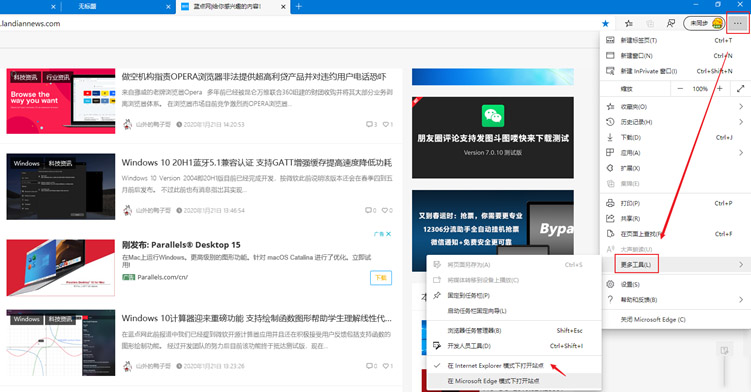Select 共享(R) menu entry

tap(675, 219)
